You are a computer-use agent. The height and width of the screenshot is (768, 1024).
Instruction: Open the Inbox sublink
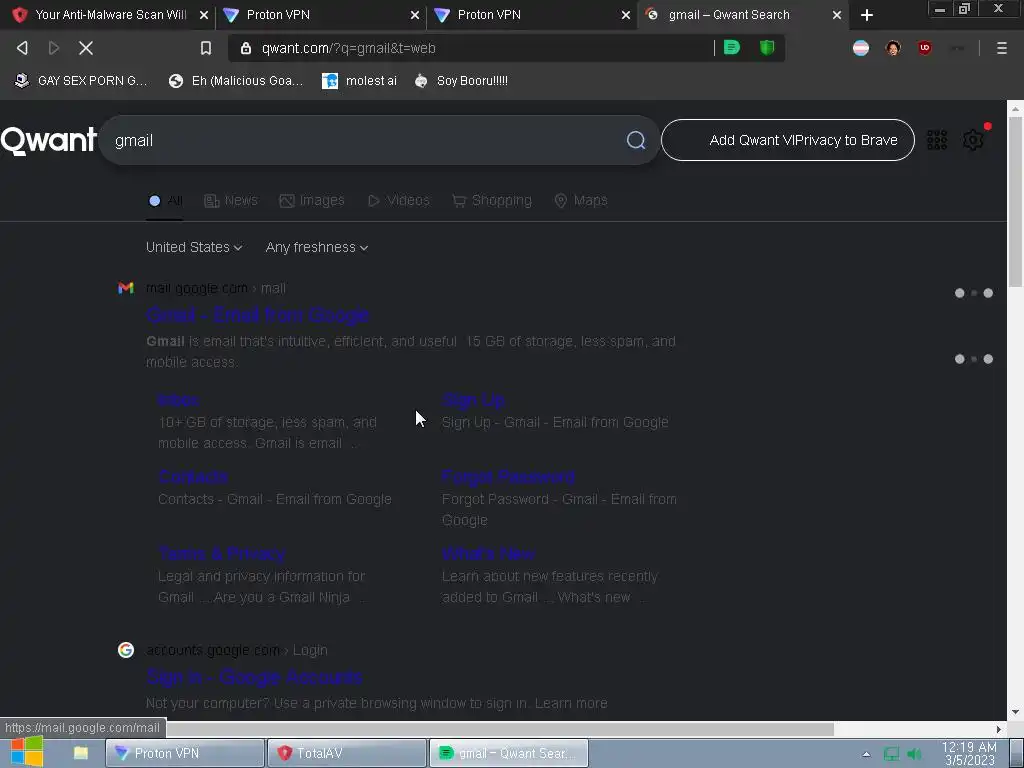178,400
